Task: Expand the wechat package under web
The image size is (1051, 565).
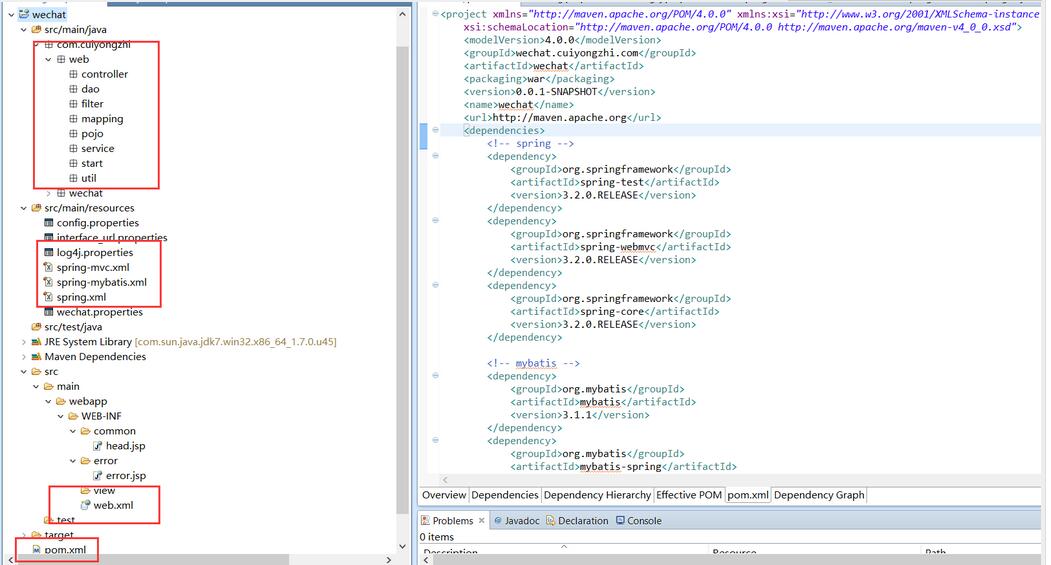Action: point(48,193)
